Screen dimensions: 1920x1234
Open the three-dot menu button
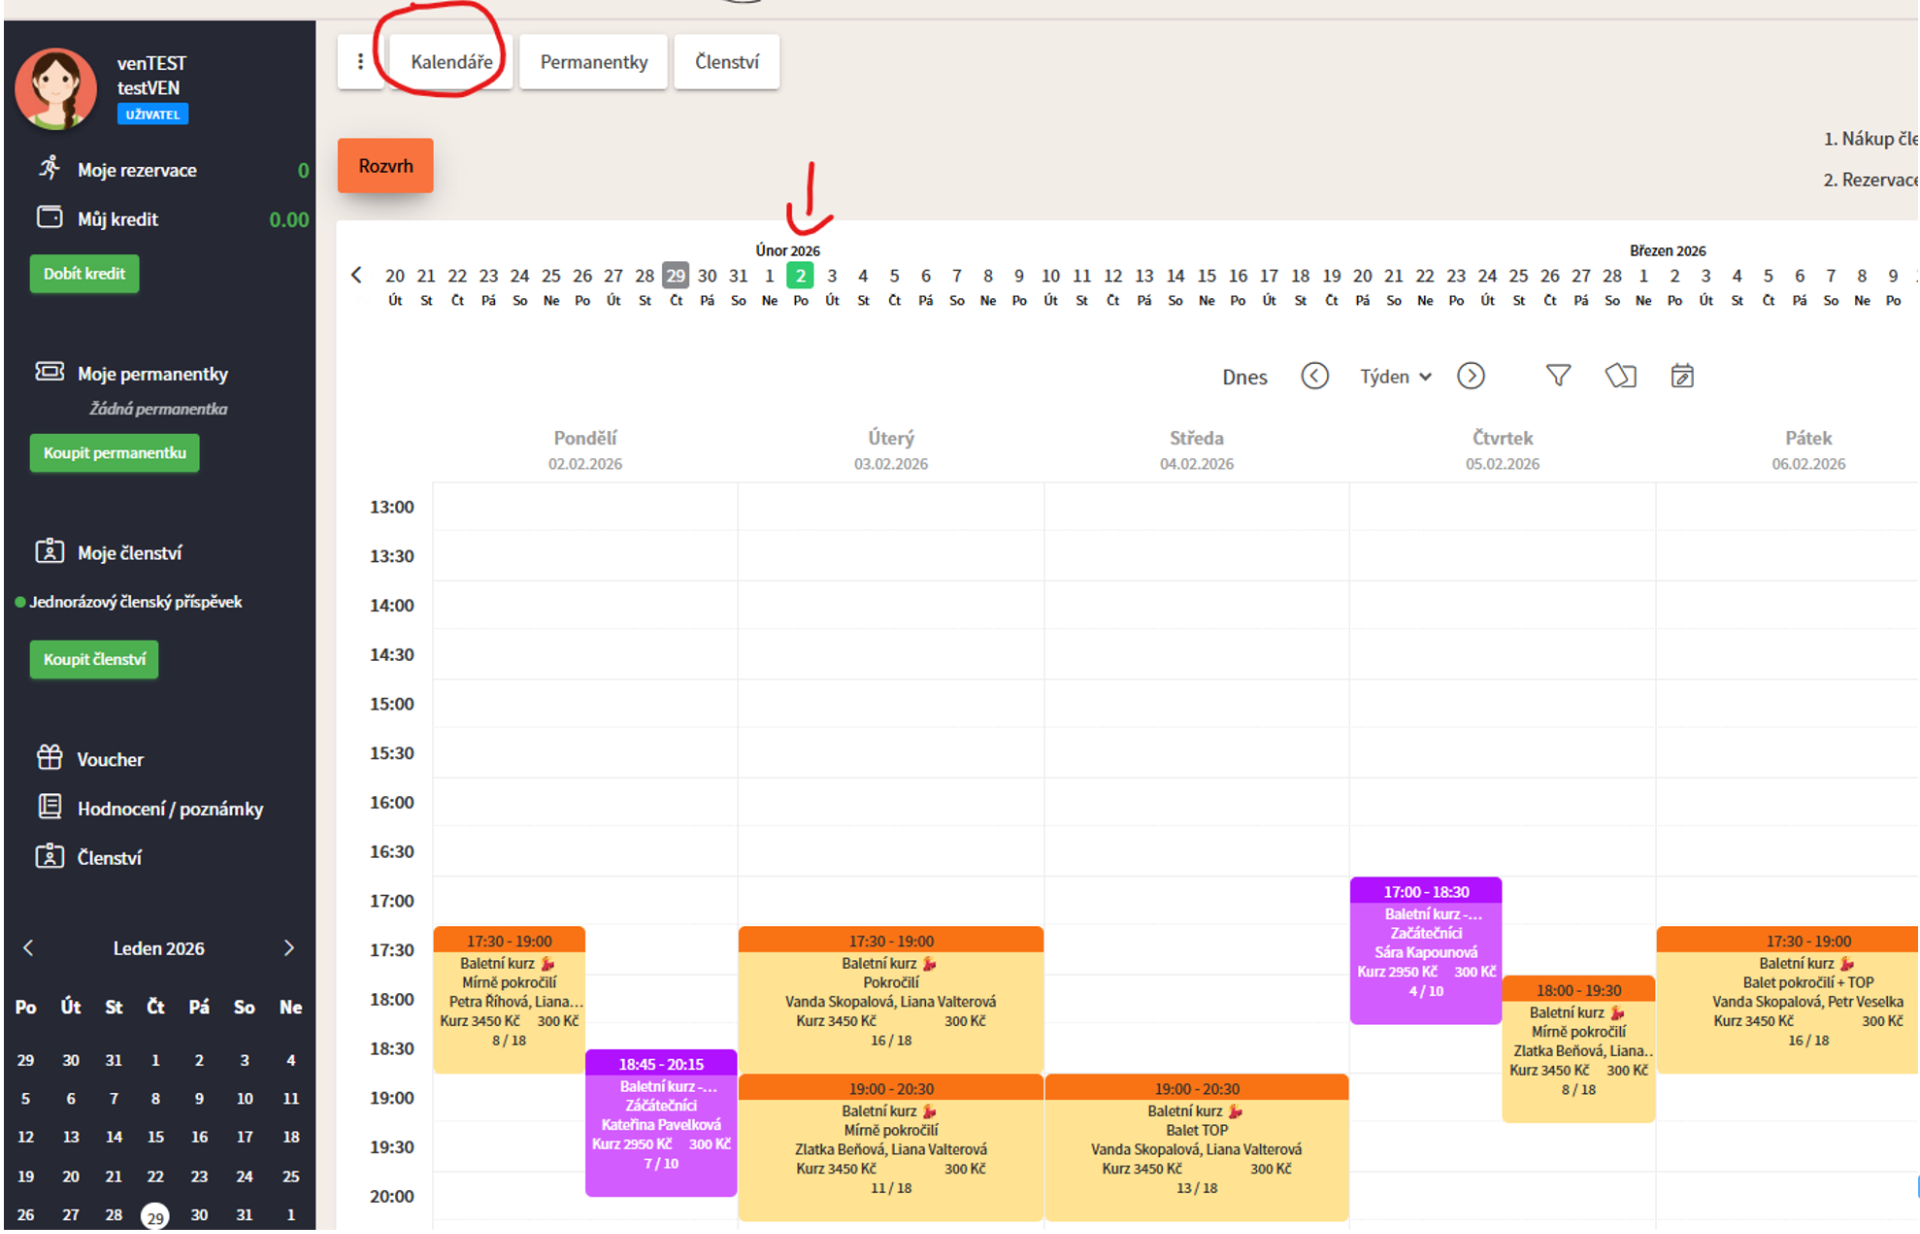point(360,62)
